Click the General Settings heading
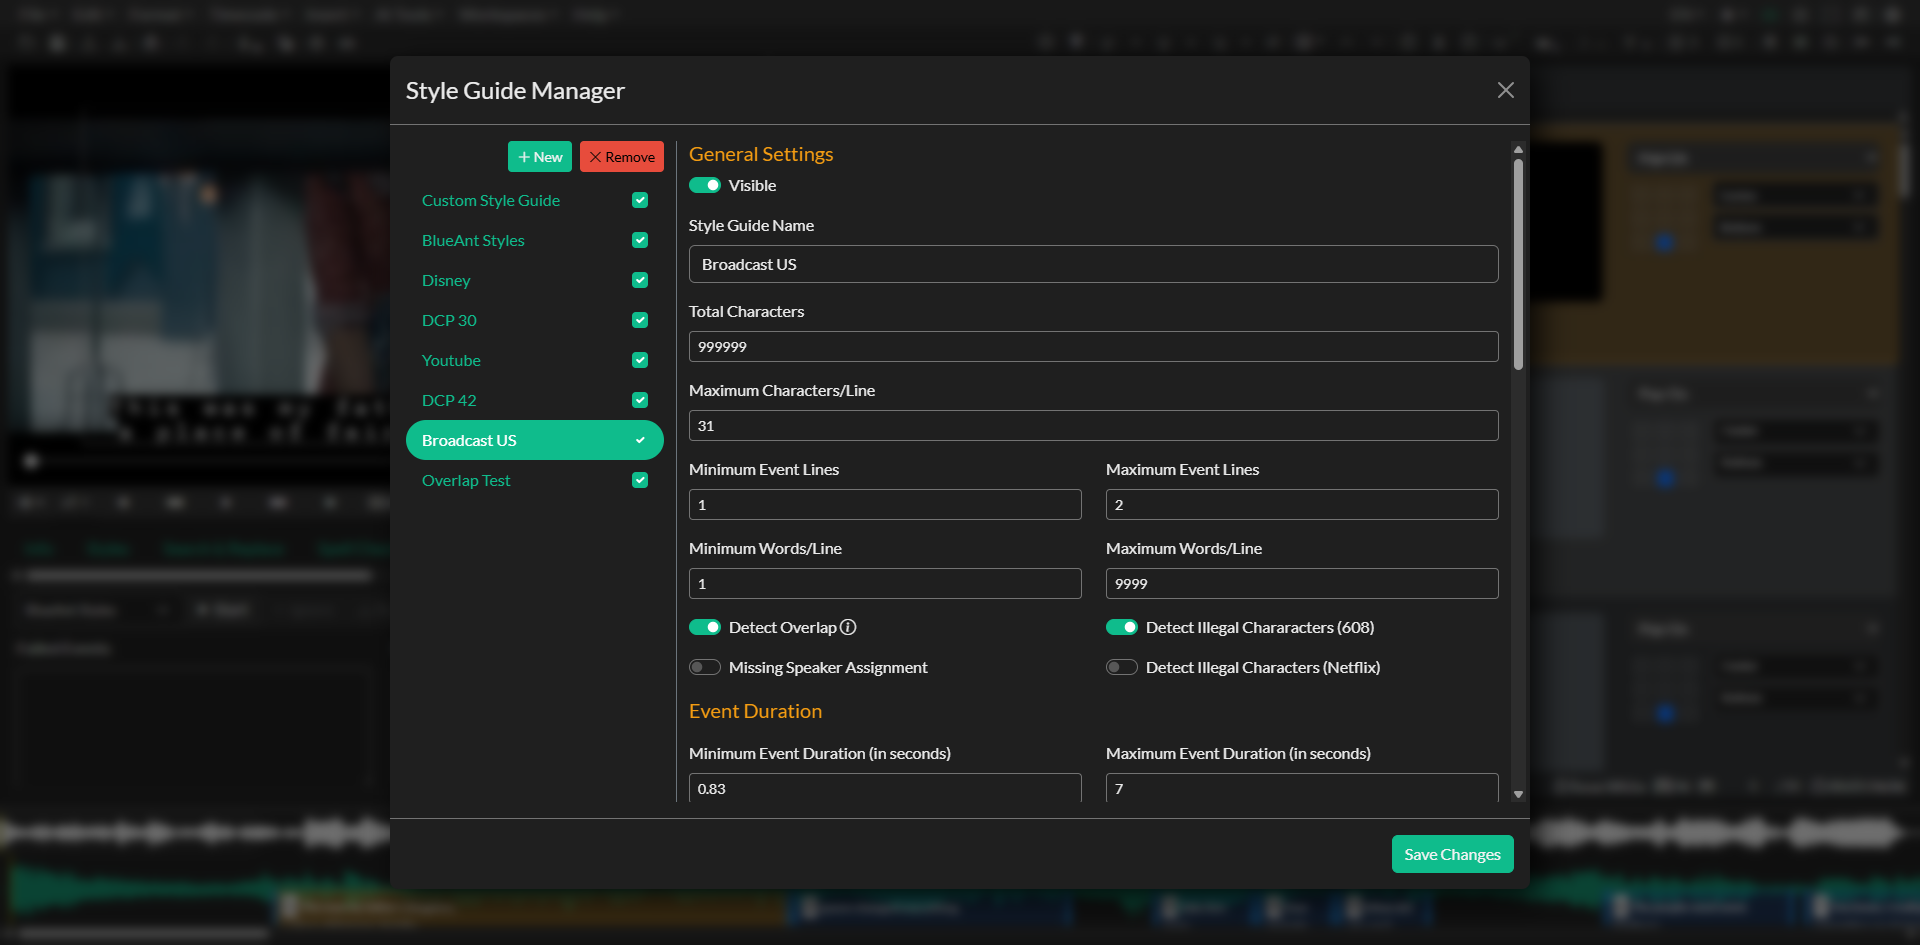The width and height of the screenshot is (1920, 945). pos(761,154)
